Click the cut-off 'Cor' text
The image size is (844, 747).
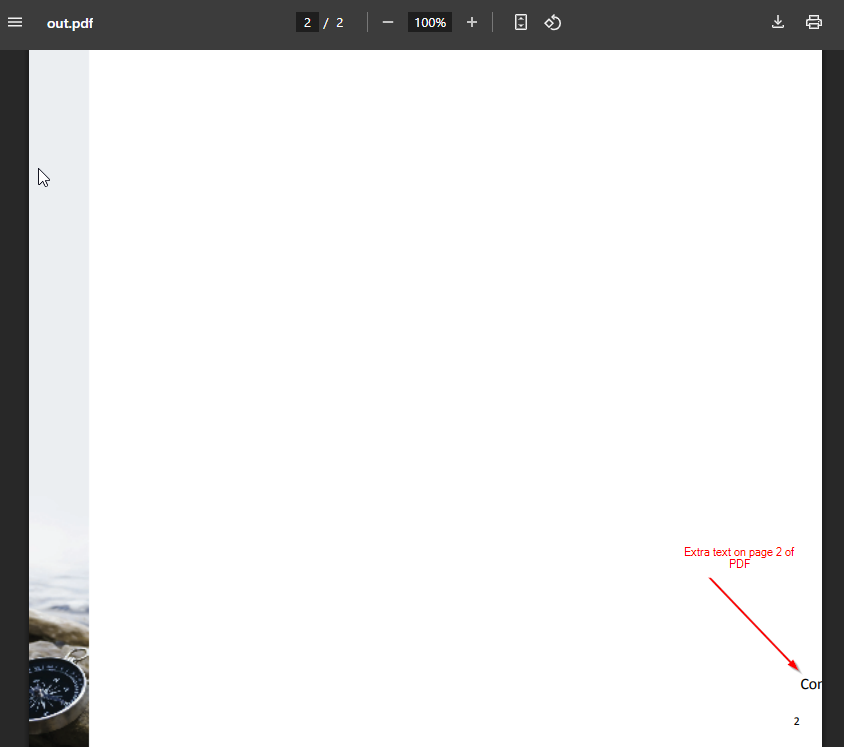click(810, 685)
